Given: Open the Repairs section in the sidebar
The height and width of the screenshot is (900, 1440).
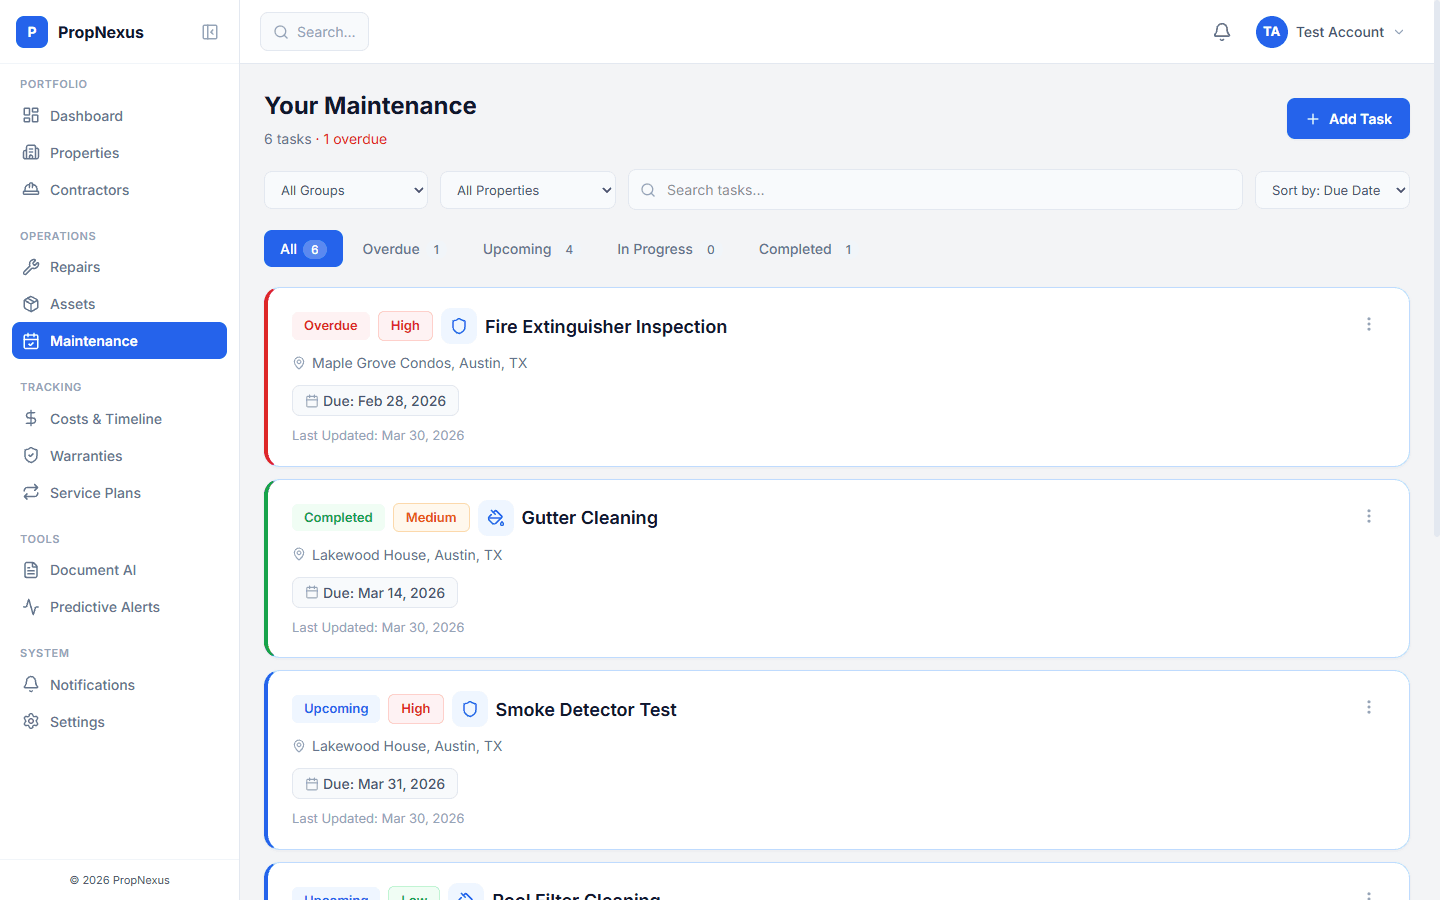Looking at the screenshot, I should tap(75, 267).
